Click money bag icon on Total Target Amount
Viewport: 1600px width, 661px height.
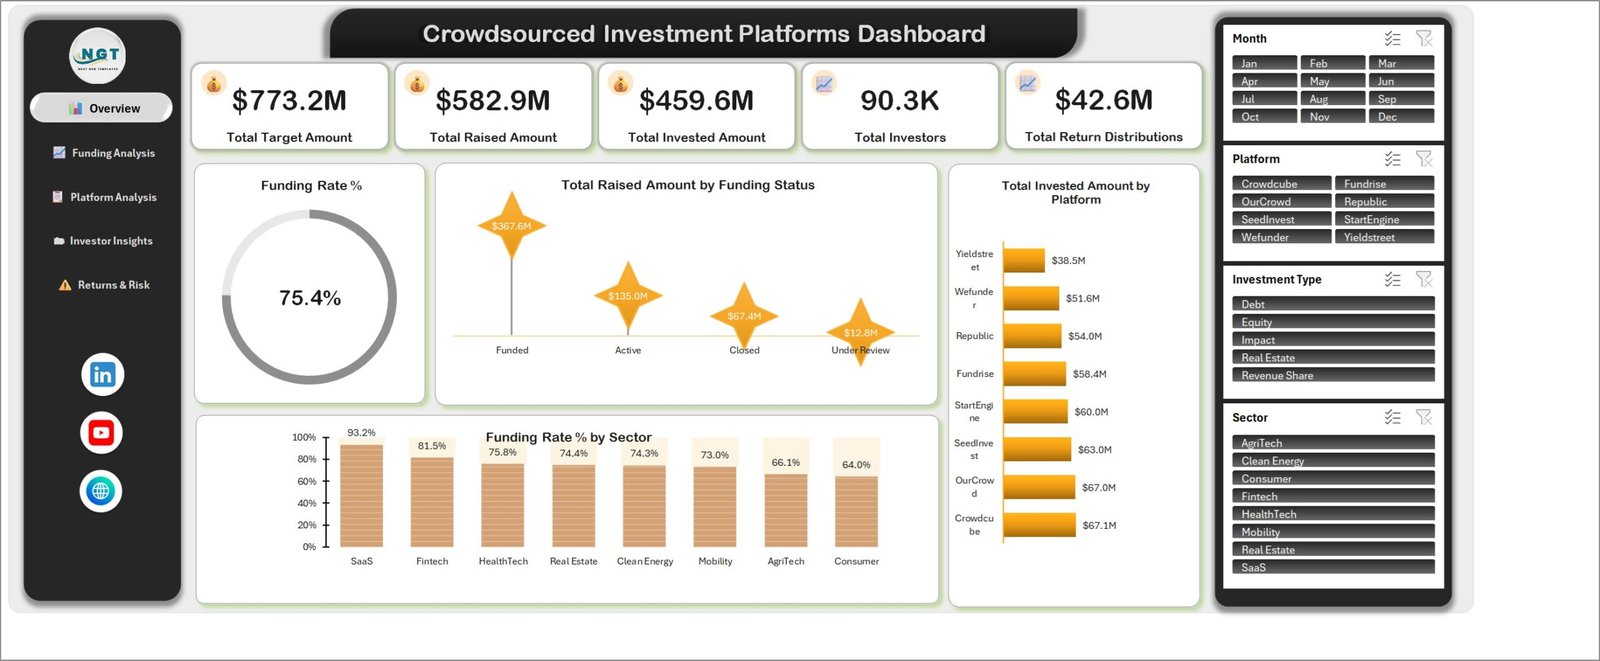click(213, 83)
